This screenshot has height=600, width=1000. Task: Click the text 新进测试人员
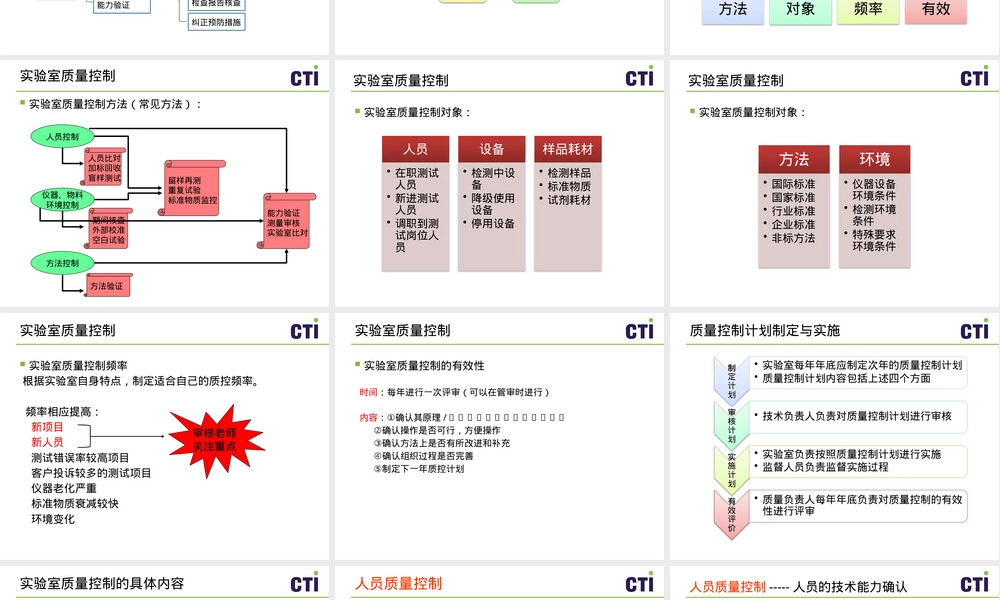point(417,204)
